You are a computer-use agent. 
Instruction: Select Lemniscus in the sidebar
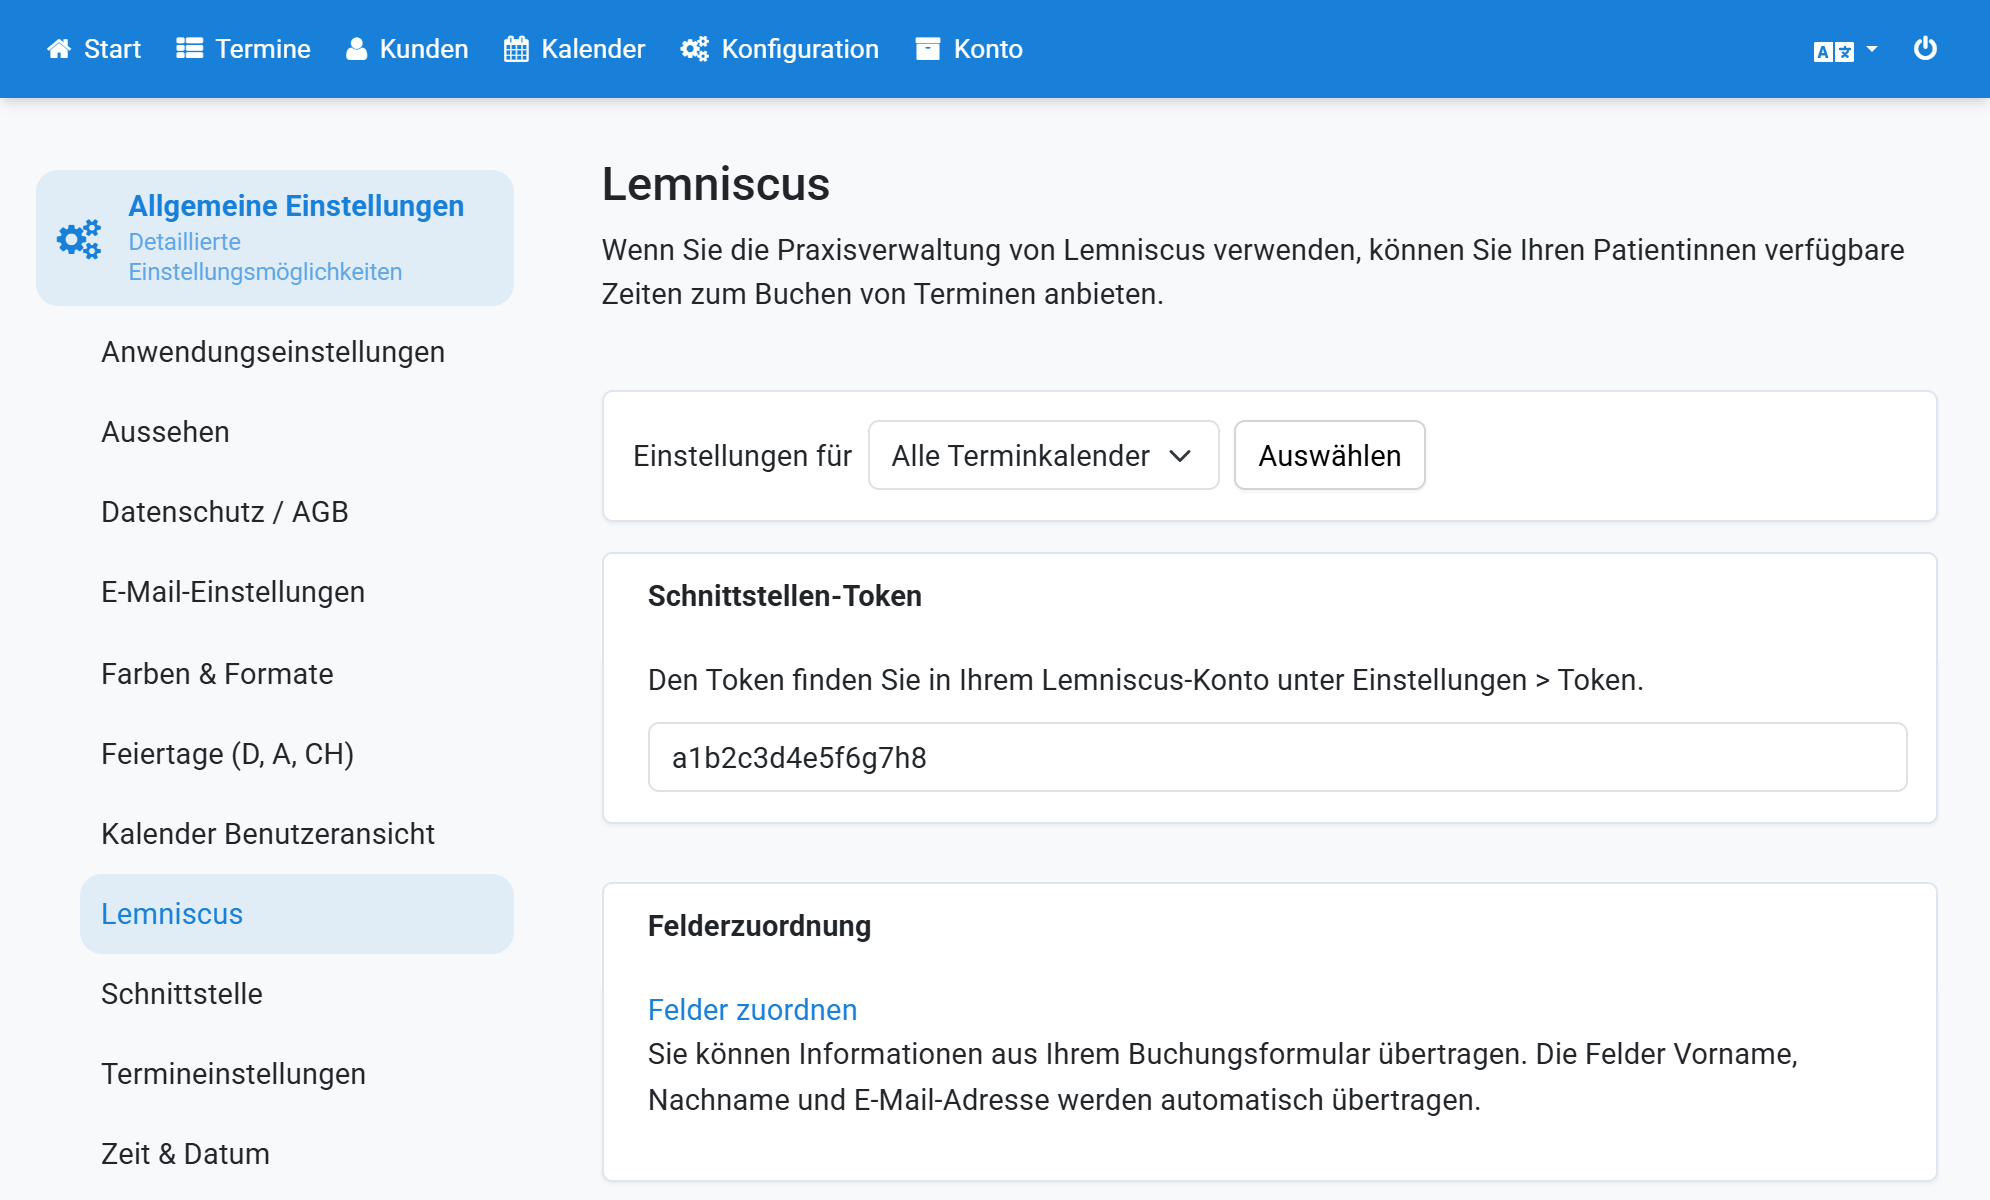click(x=297, y=914)
